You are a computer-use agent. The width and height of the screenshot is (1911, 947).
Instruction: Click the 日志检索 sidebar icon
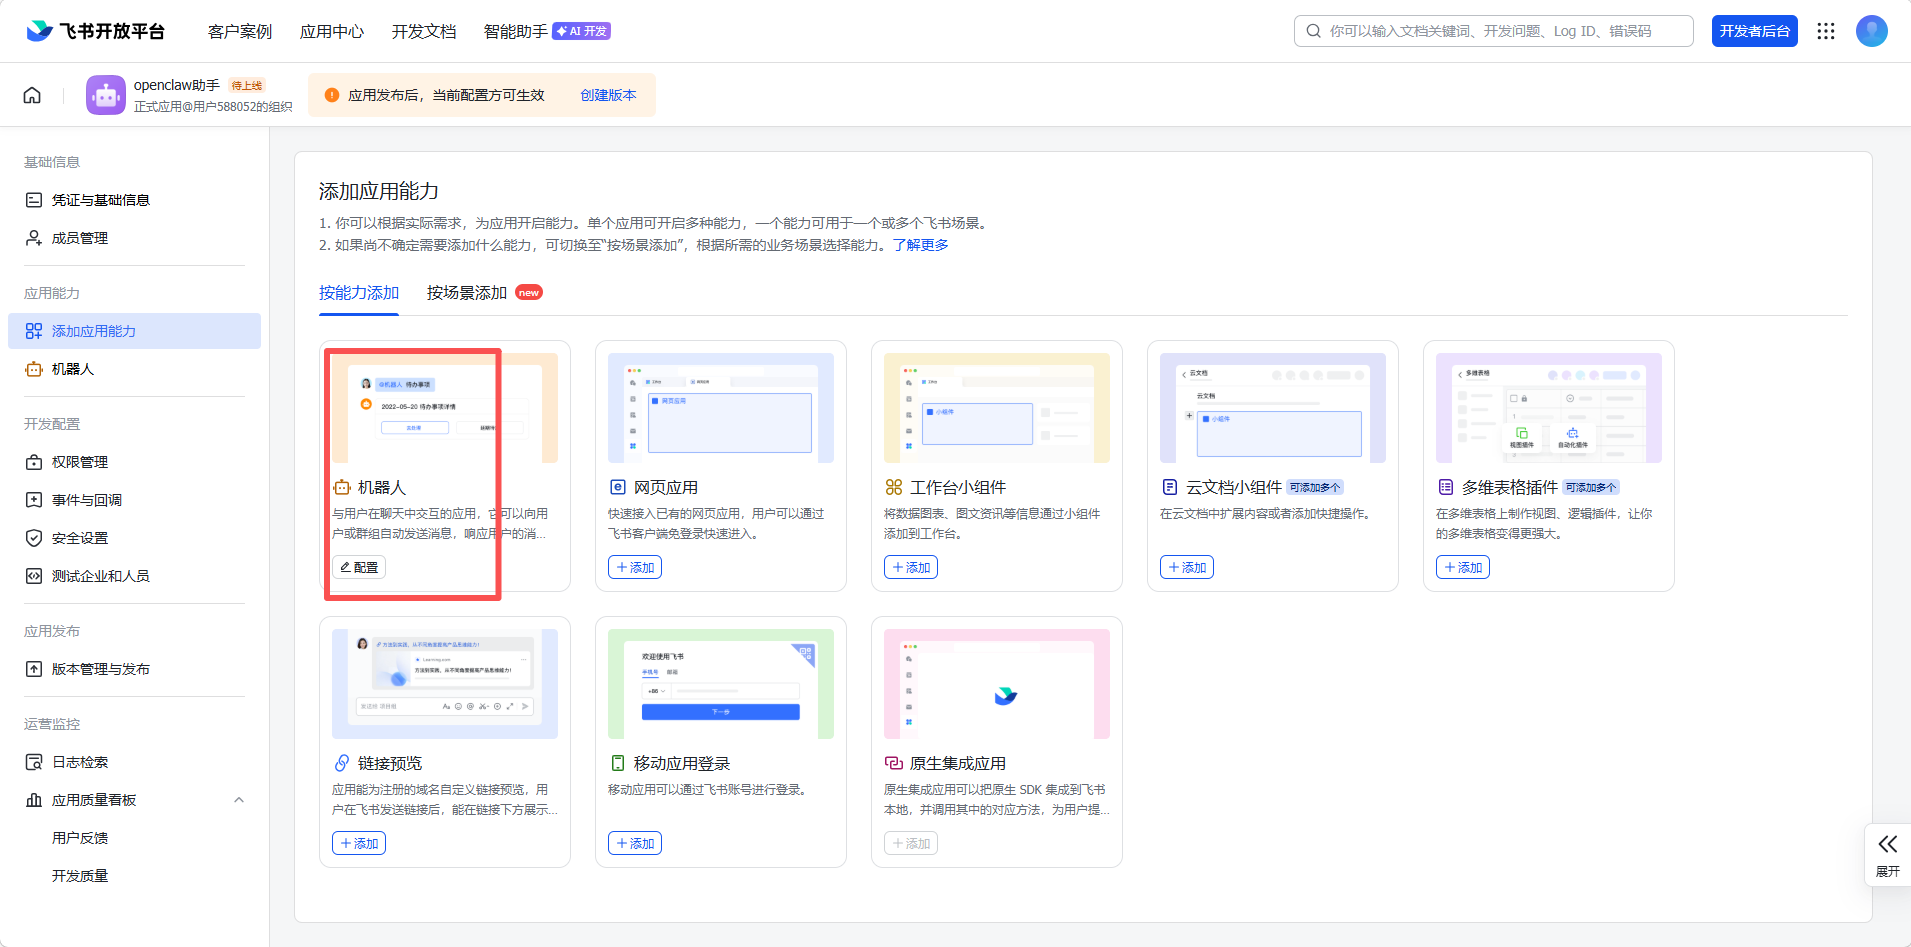click(x=34, y=762)
